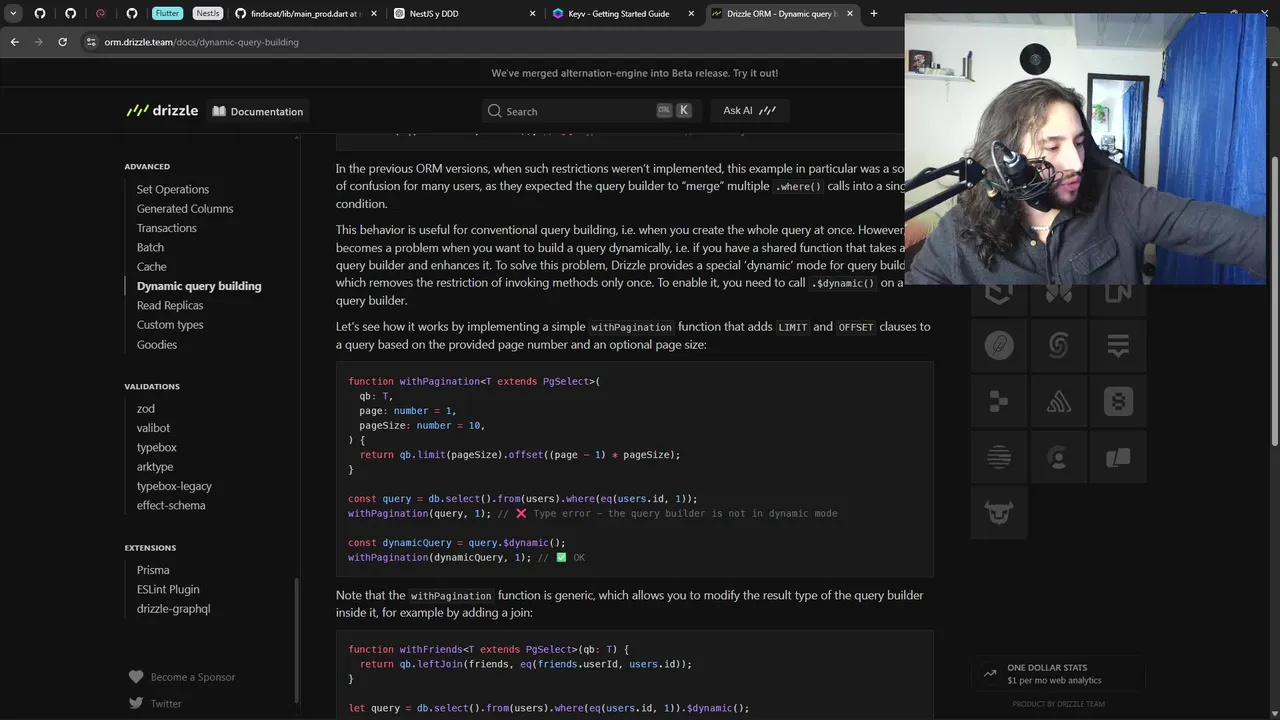Click the browser back arrow
Screen dimensions: 1280x720
(x=14, y=42)
